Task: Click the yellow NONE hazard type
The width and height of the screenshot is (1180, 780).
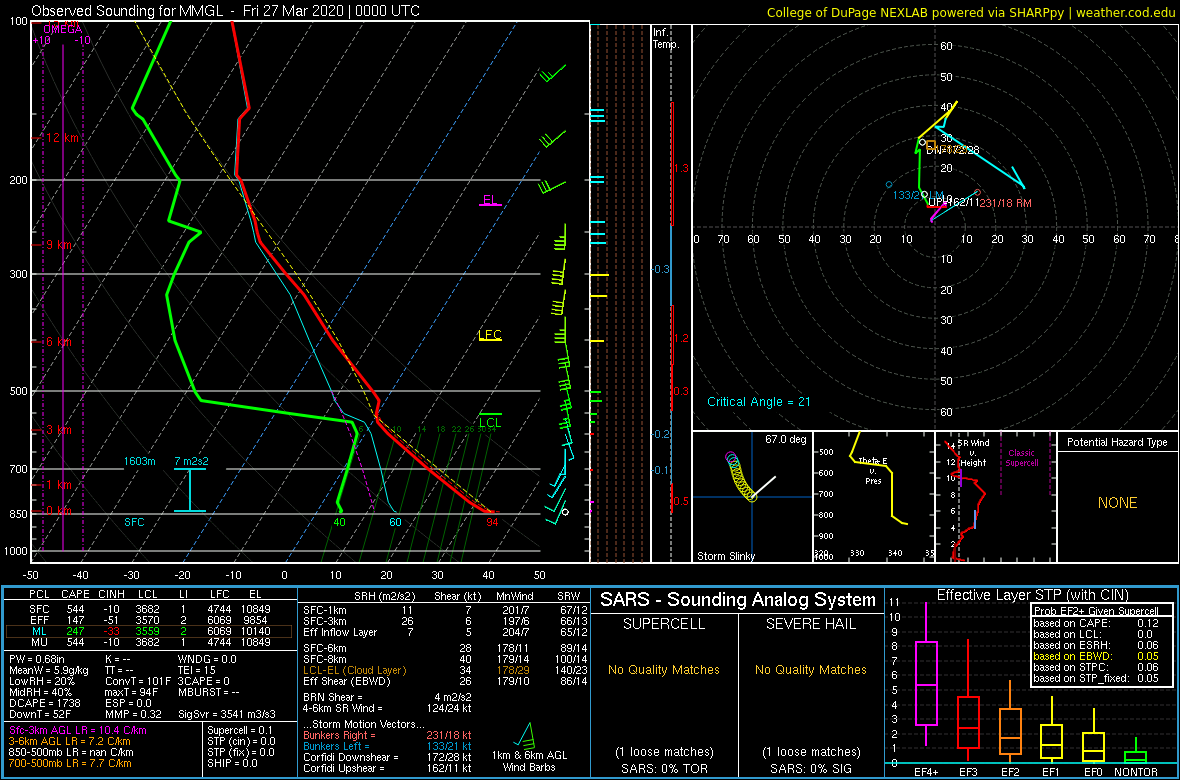Action: coord(1117,503)
